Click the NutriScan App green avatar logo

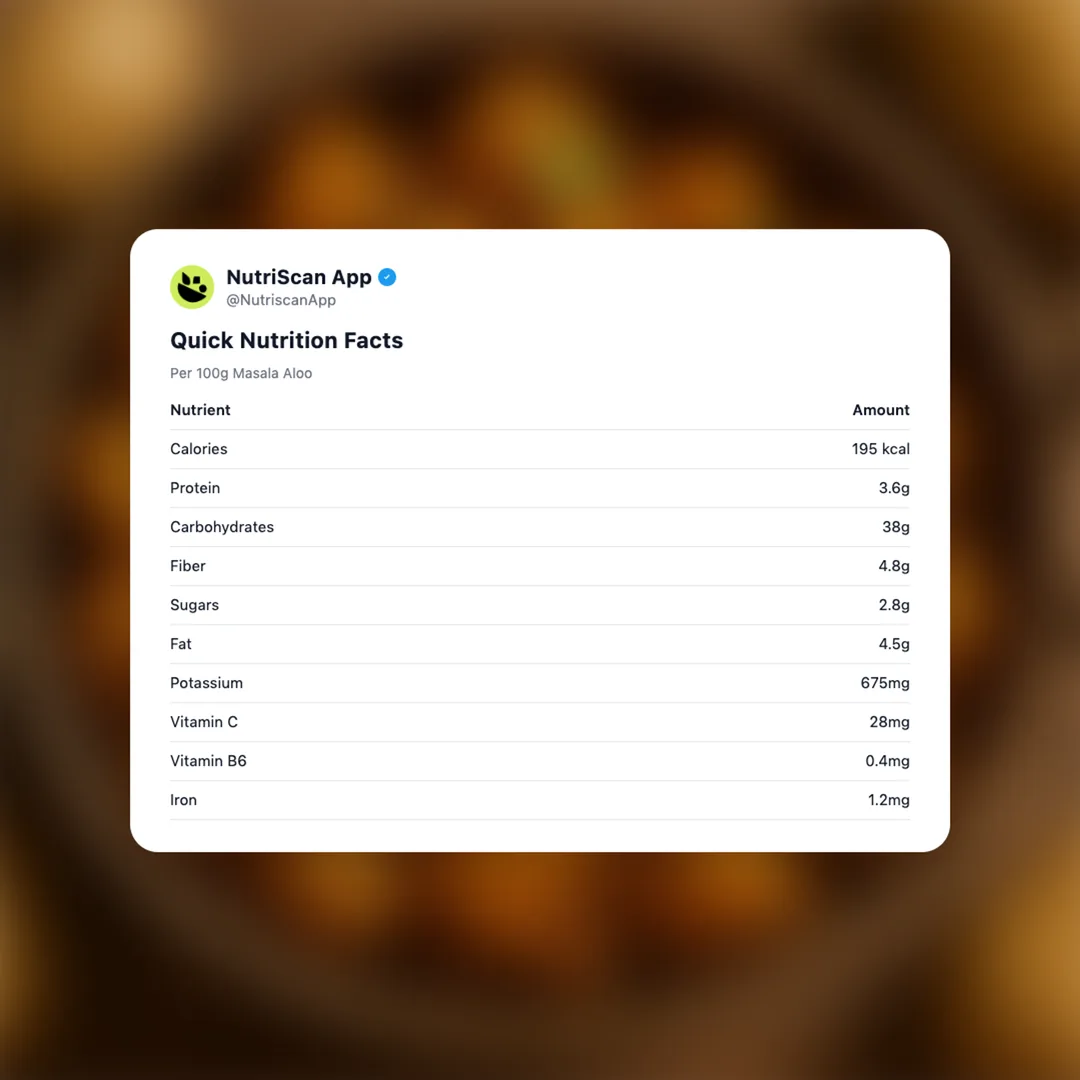[x=192, y=287]
